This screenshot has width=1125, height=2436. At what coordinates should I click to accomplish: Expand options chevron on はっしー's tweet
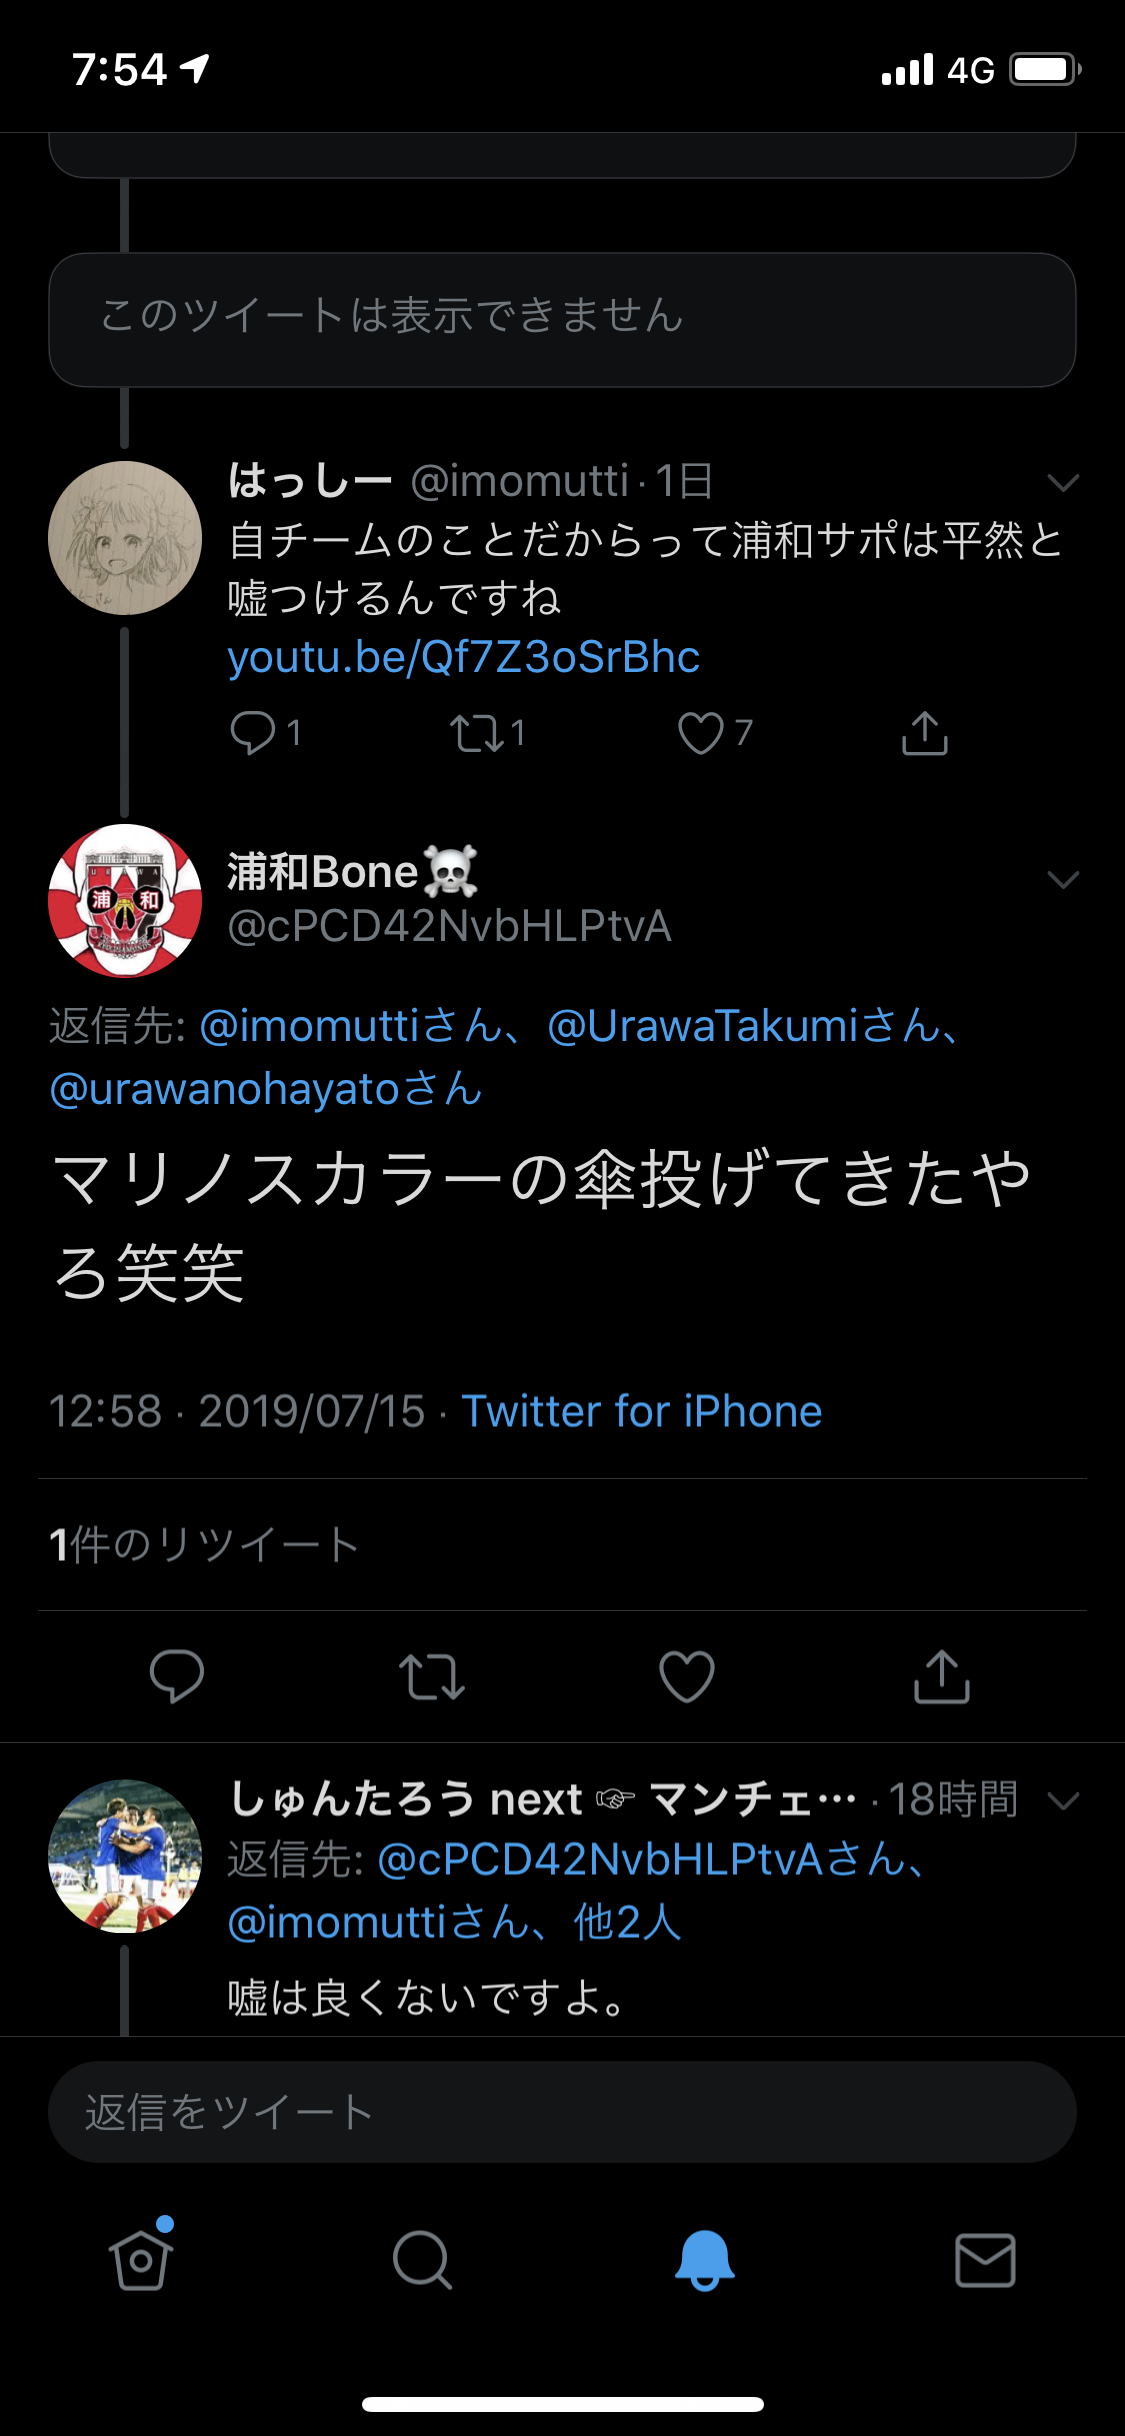pos(1062,483)
